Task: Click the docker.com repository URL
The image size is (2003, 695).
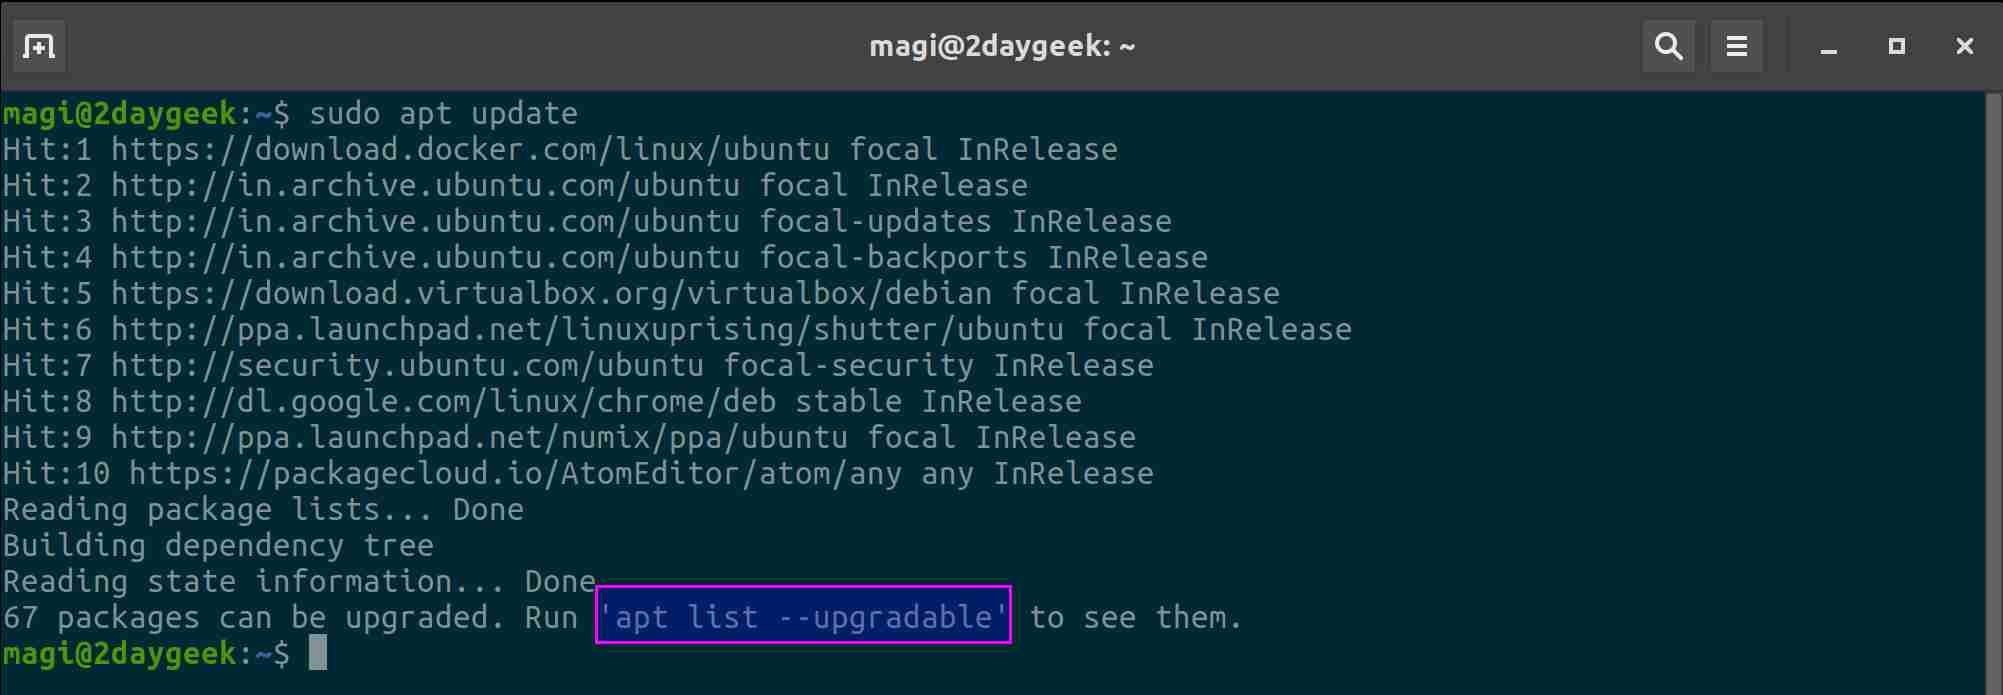Action: (470, 150)
